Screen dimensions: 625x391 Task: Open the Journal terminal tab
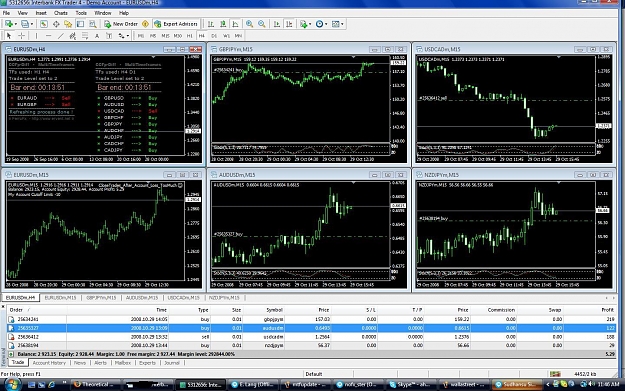coord(172,363)
